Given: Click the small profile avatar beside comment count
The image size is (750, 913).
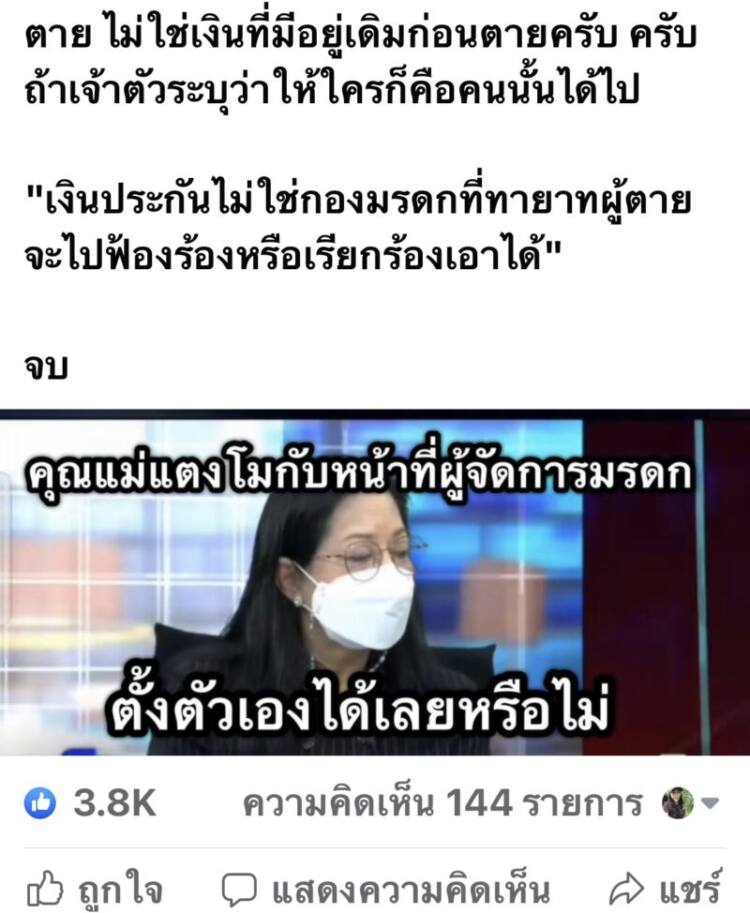Looking at the screenshot, I should tap(677, 803).
